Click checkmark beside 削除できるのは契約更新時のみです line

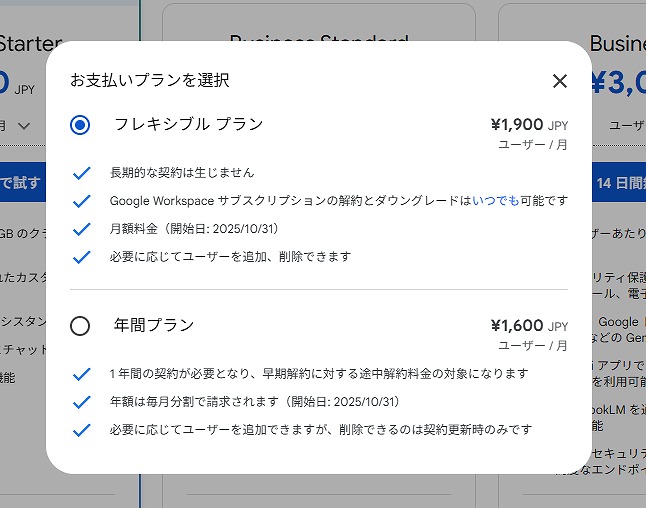82,430
